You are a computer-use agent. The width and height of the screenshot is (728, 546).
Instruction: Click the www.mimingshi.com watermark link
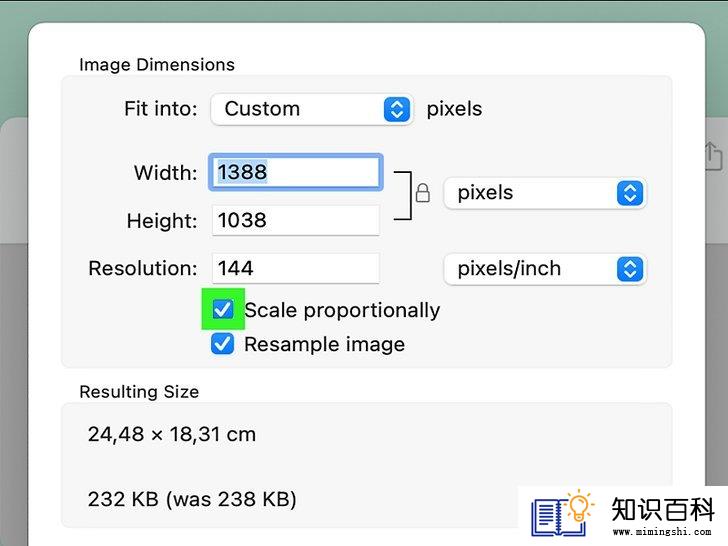[665, 533]
